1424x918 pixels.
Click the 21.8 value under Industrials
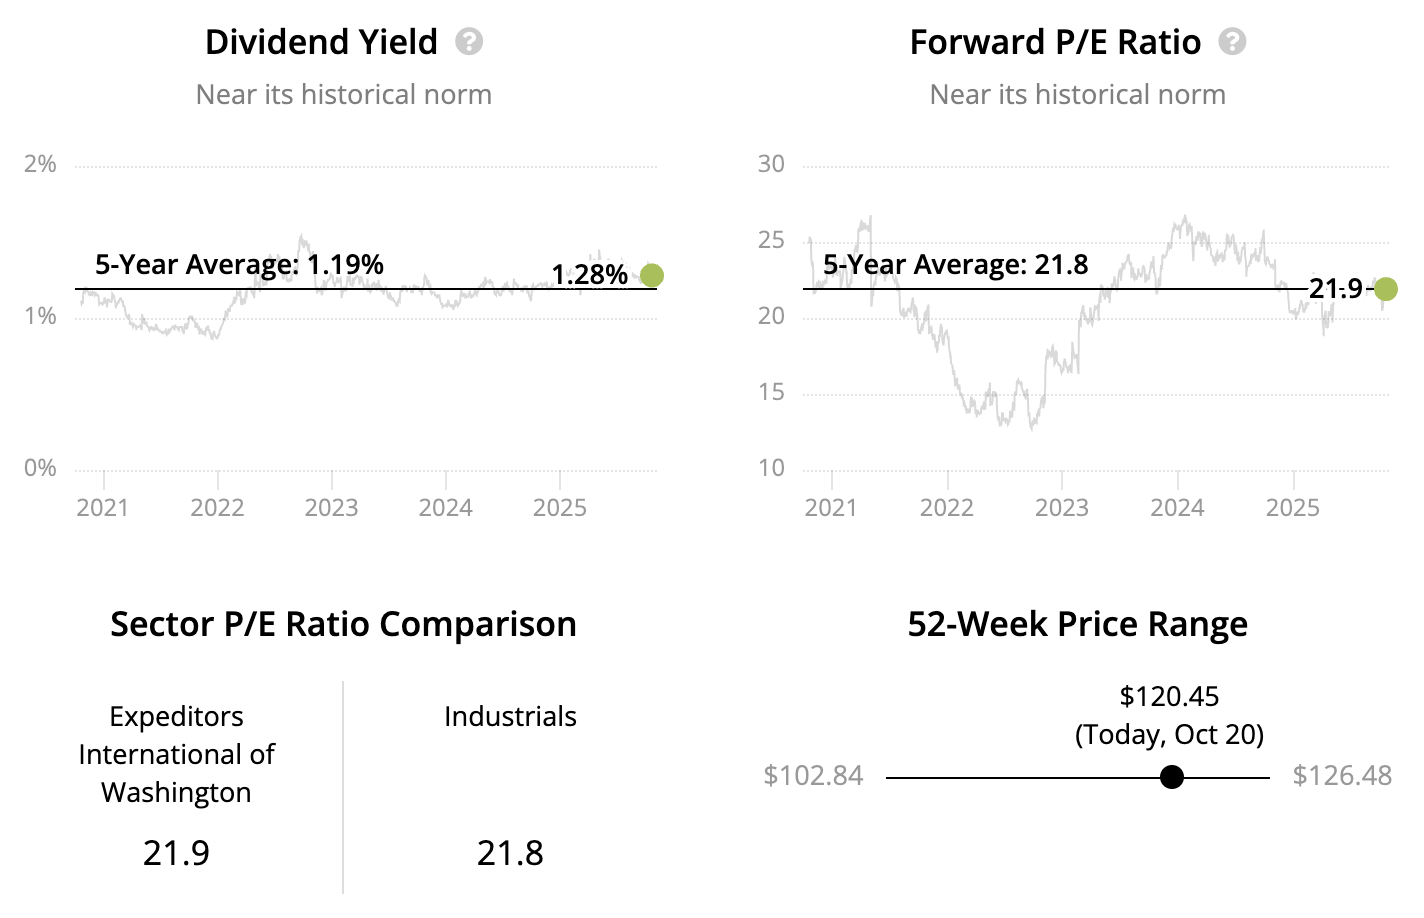pyautogui.click(x=510, y=853)
